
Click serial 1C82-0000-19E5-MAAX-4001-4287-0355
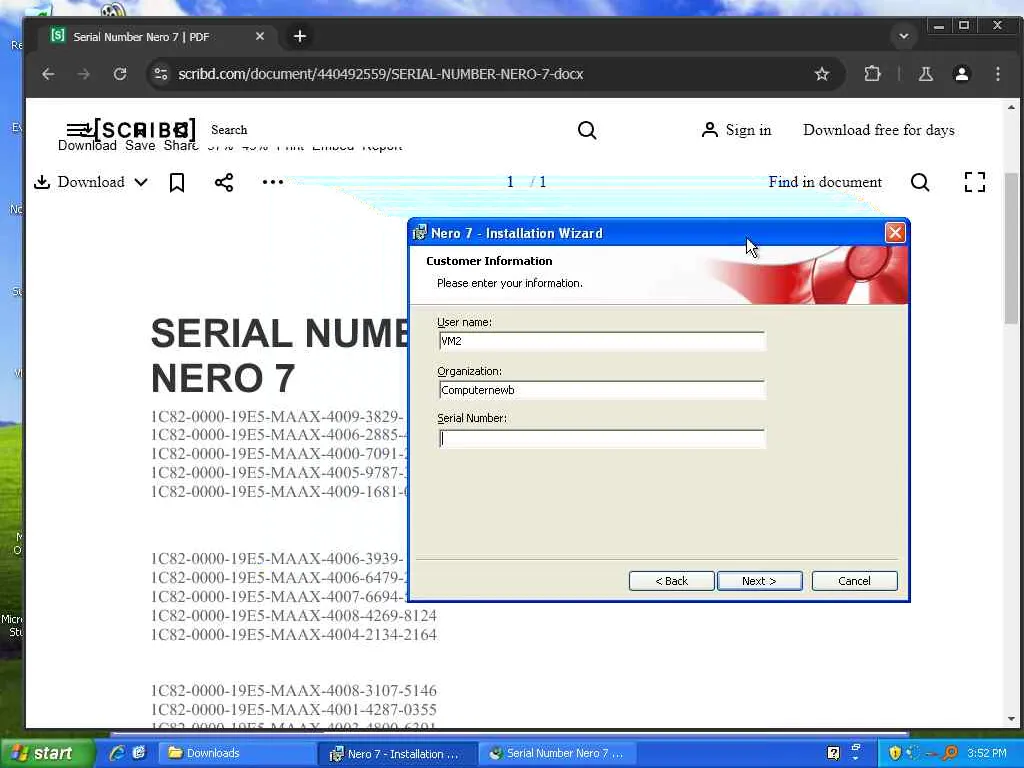(294, 710)
